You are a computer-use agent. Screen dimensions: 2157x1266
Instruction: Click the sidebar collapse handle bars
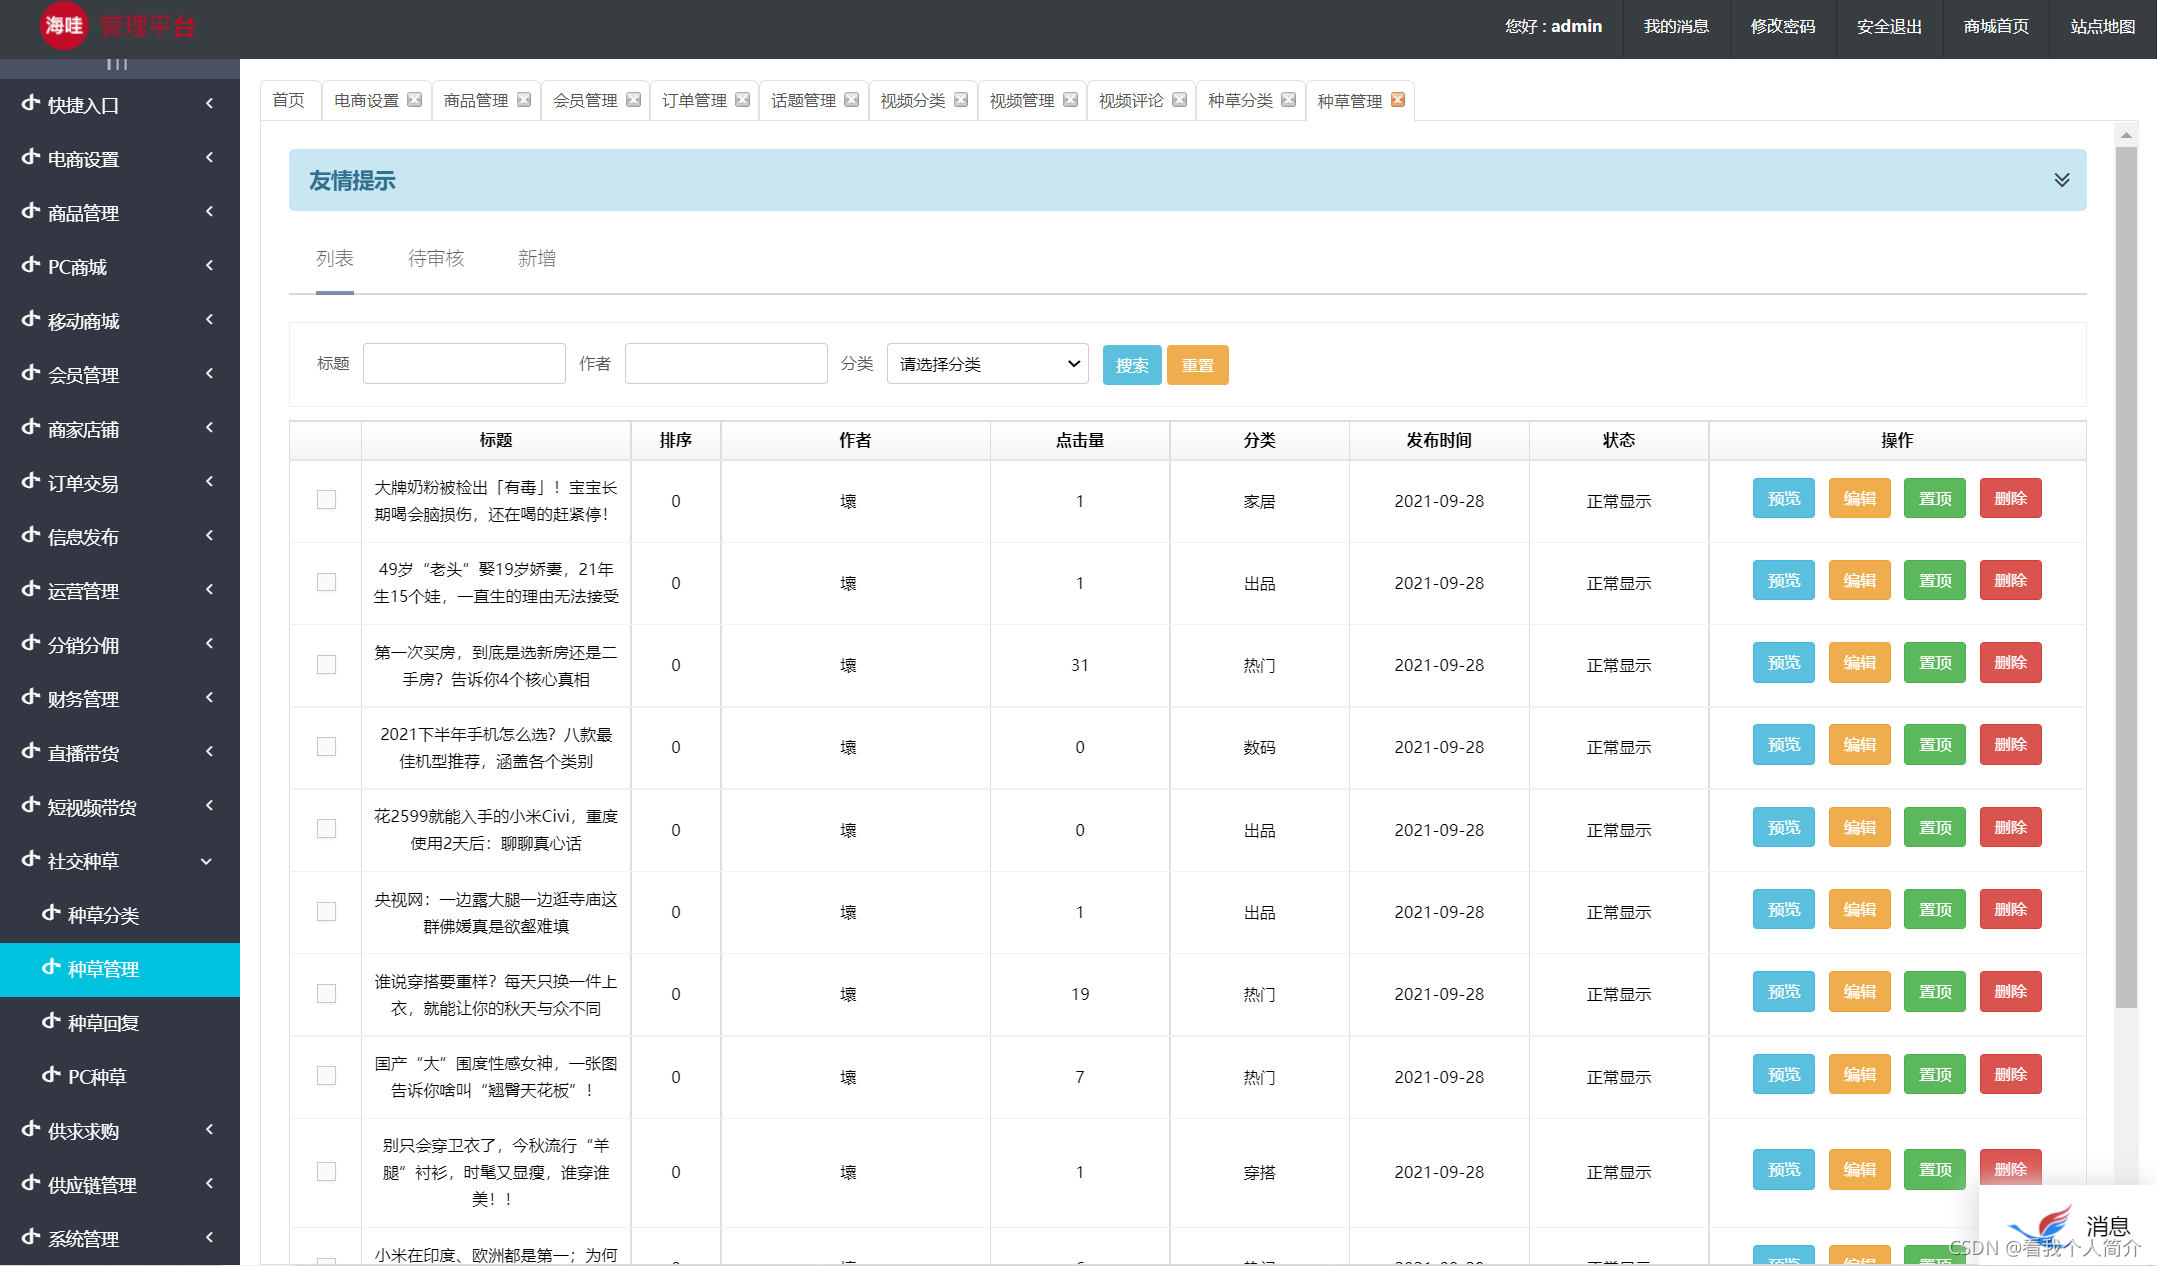117,65
